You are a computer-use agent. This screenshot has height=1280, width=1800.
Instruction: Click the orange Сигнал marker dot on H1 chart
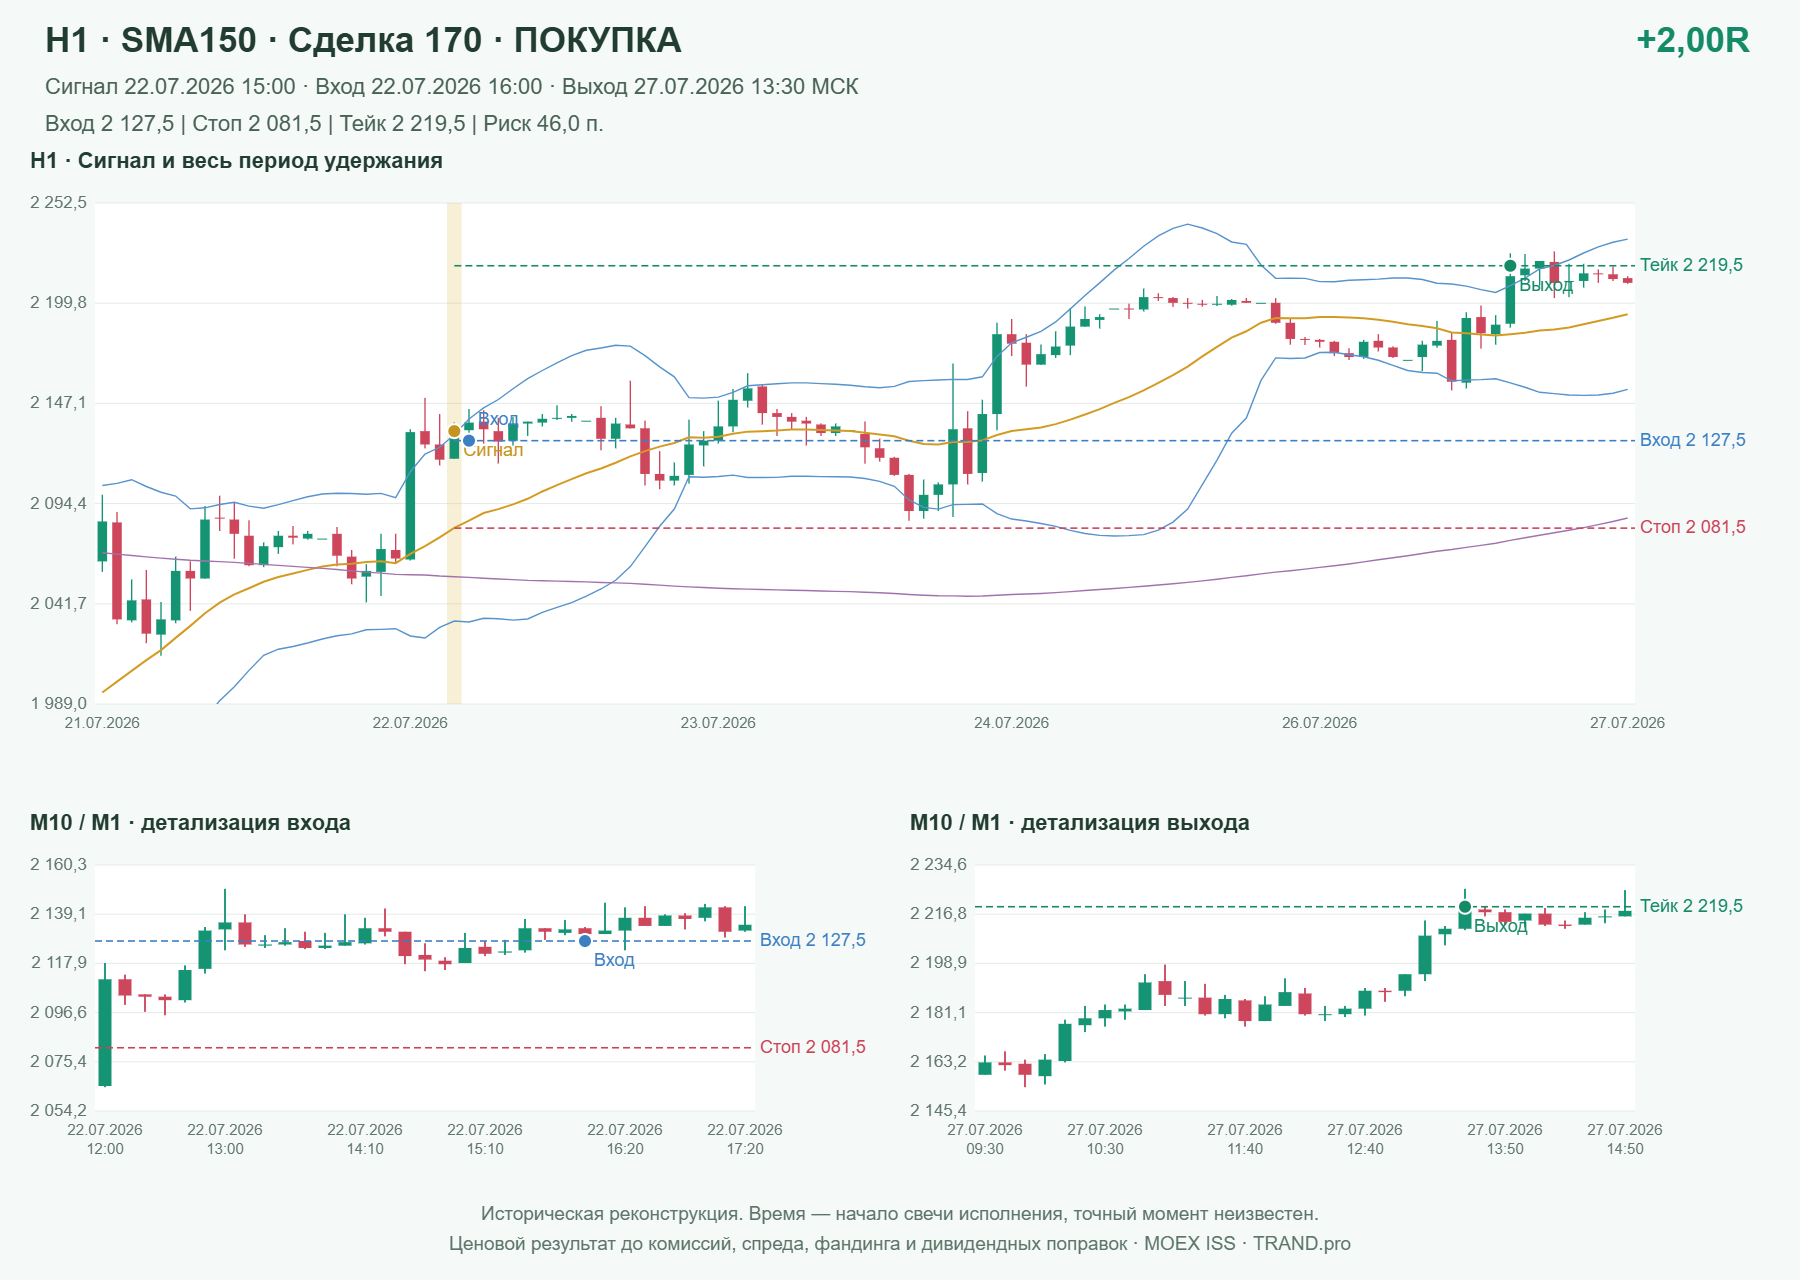pyautogui.click(x=454, y=432)
